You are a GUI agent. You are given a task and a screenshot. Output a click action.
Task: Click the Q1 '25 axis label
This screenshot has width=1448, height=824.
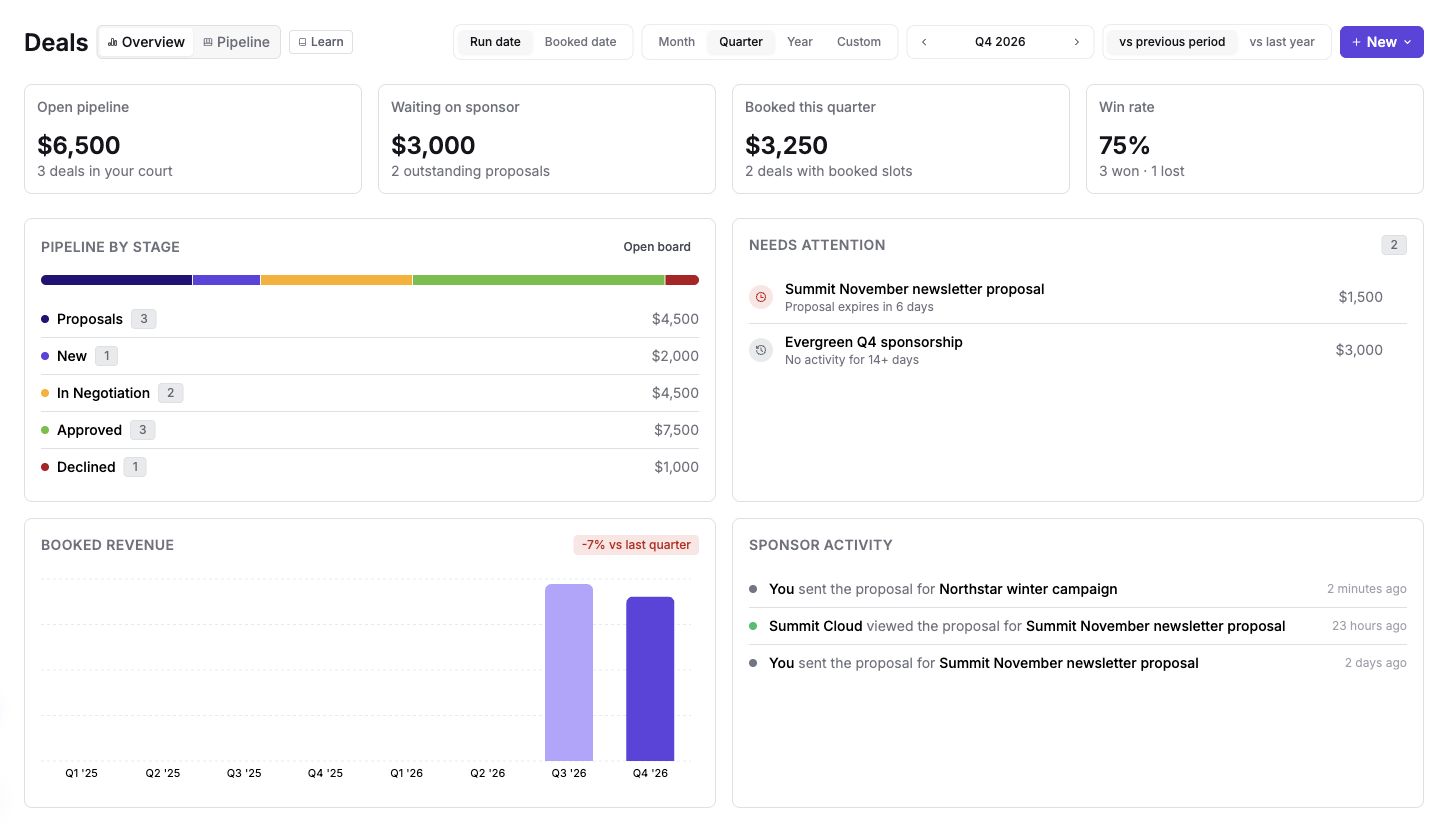(82, 774)
